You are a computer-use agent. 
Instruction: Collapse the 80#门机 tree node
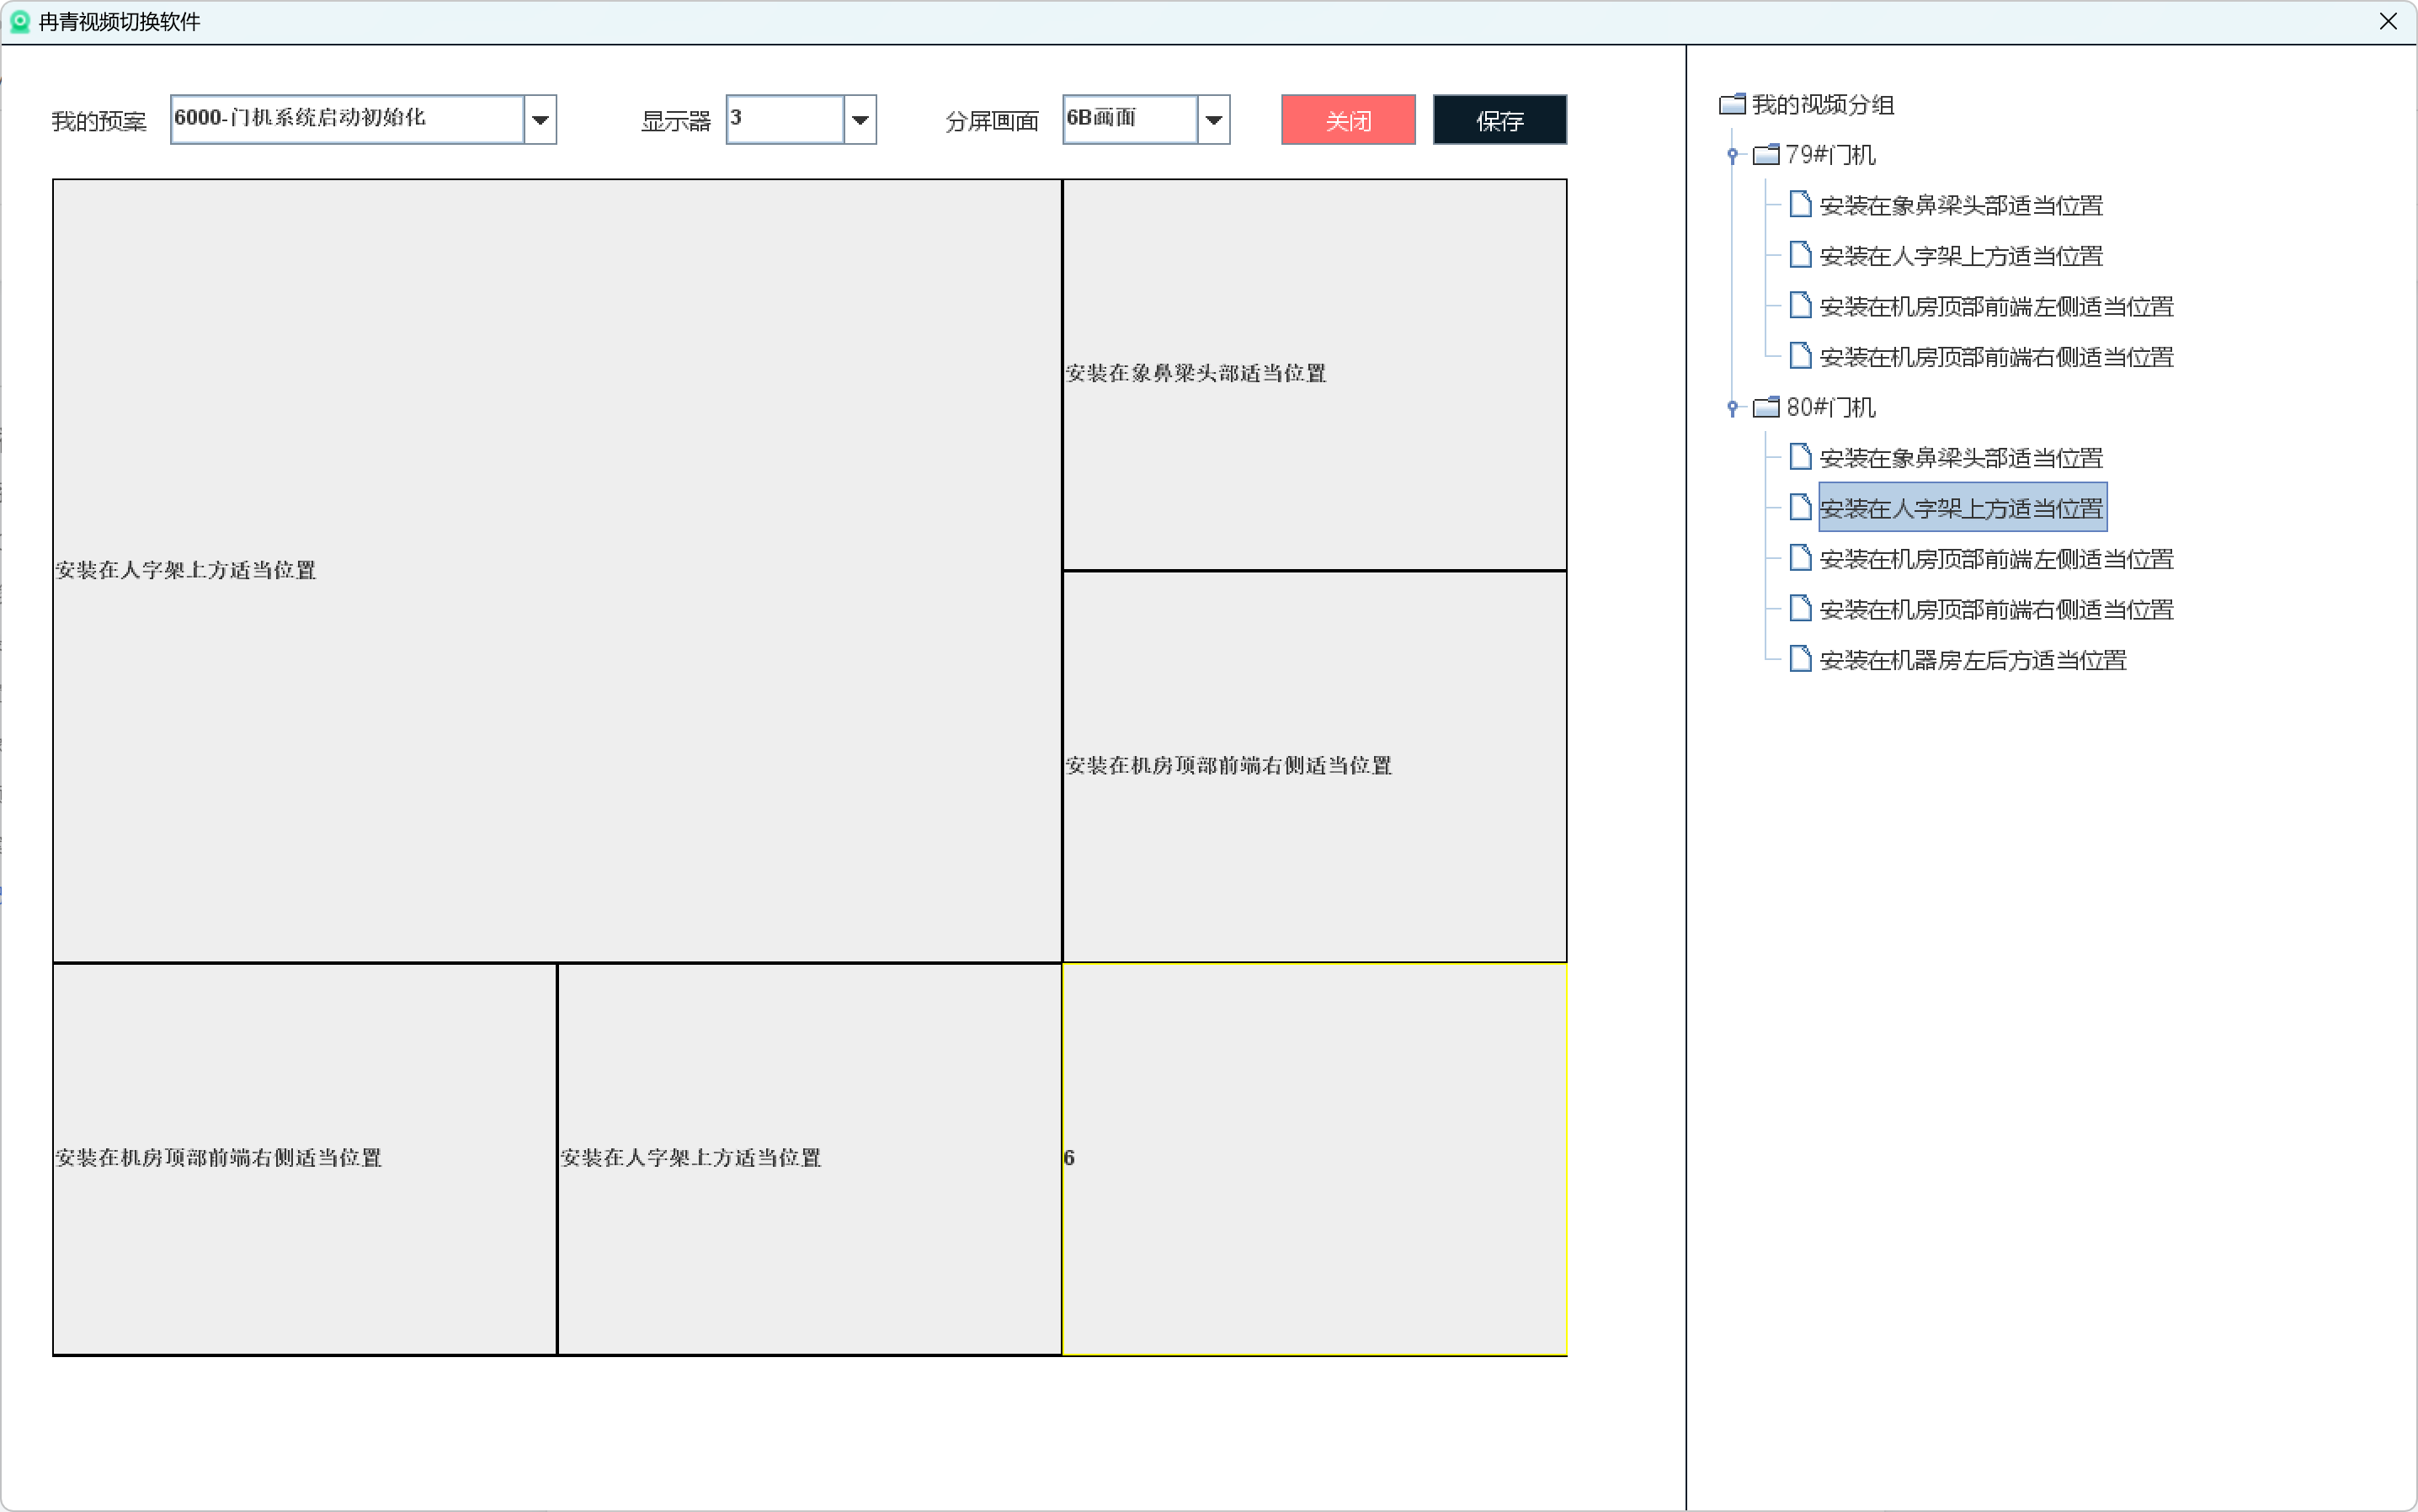tap(1732, 407)
